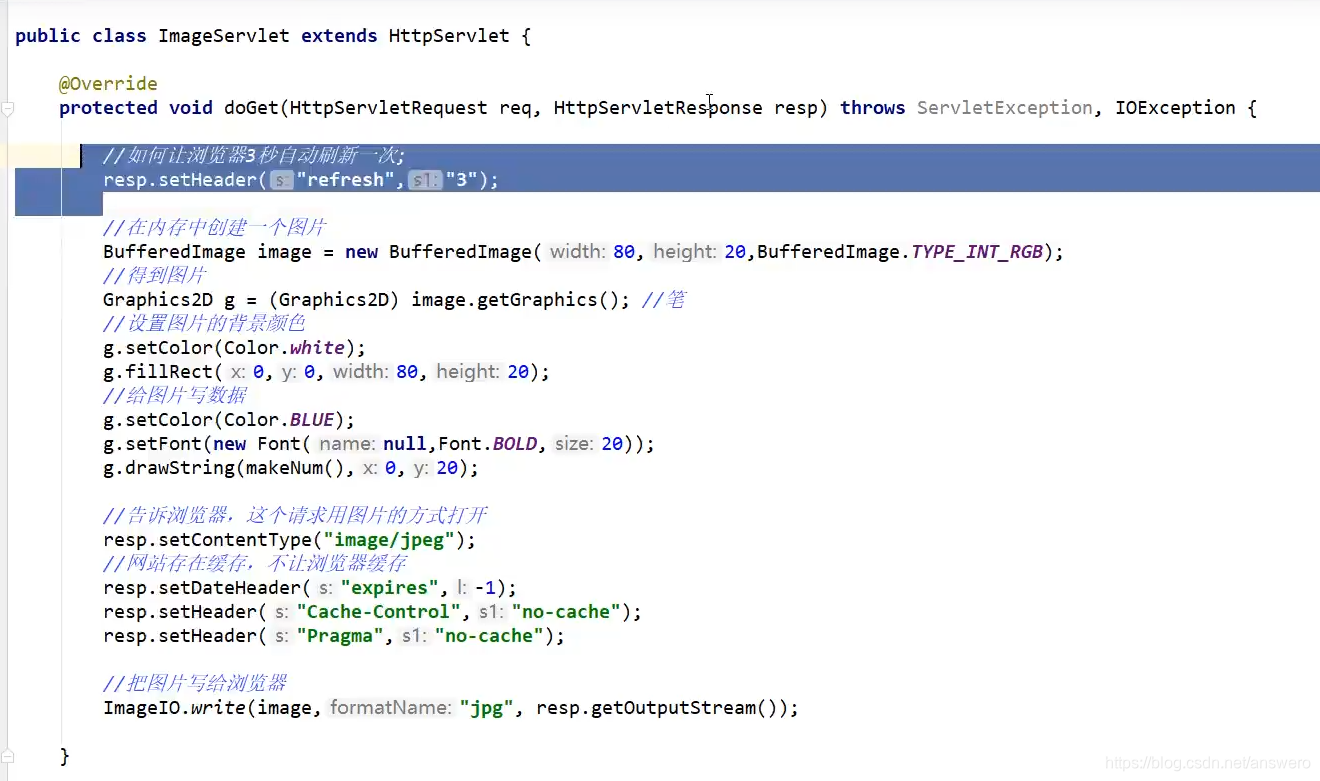The height and width of the screenshot is (781, 1320).
Task: Click the 'new' keyword before BufferedImage constructor
Action: click(361, 252)
